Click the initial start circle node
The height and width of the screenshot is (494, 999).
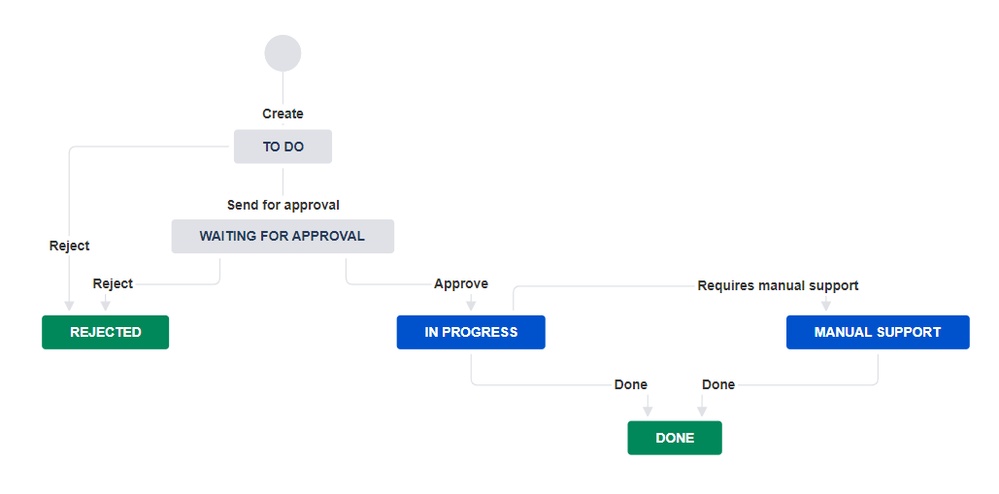click(x=283, y=53)
